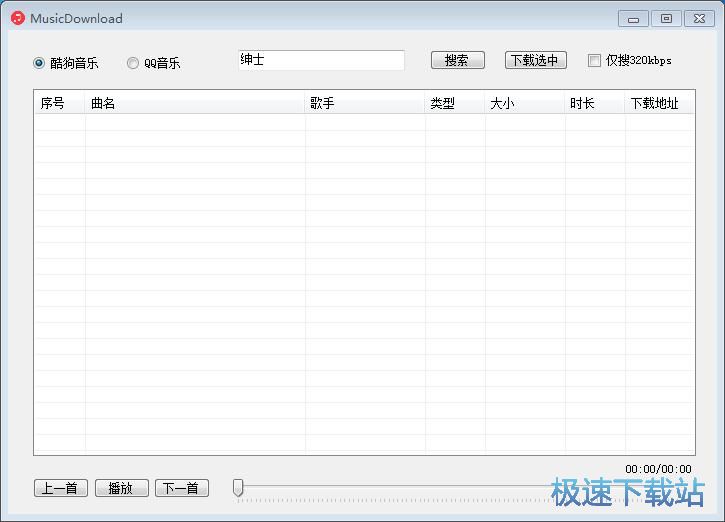The height and width of the screenshot is (522, 725).
Task: Click the playback progress slider thumb
Action: tap(238, 488)
